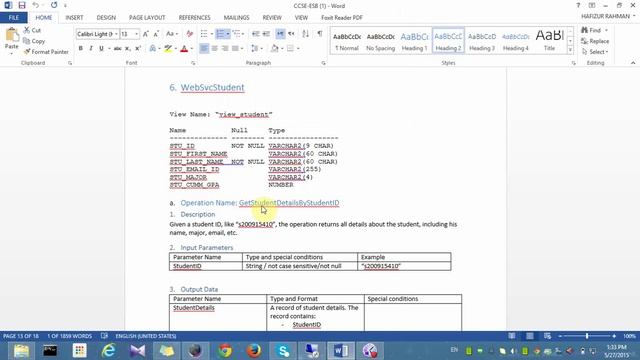Apply the No Spacing style
The width and height of the screenshot is (640, 360).
click(380, 41)
